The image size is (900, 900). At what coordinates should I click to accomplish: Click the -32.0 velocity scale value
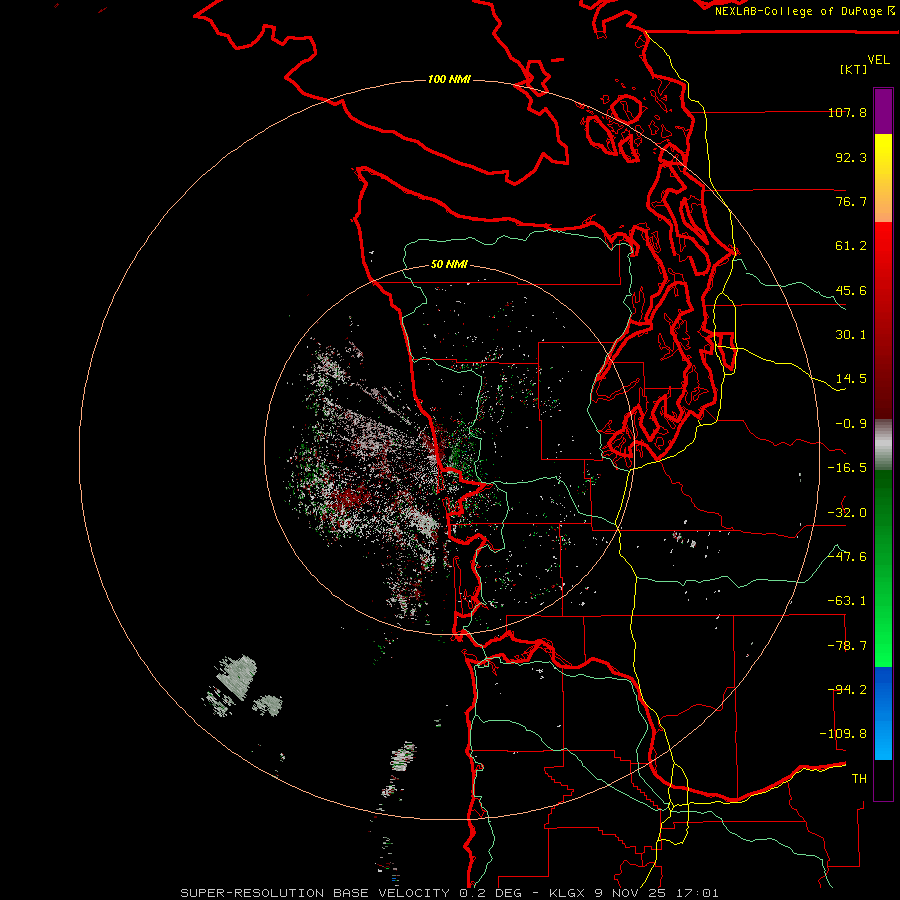coord(847,513)
